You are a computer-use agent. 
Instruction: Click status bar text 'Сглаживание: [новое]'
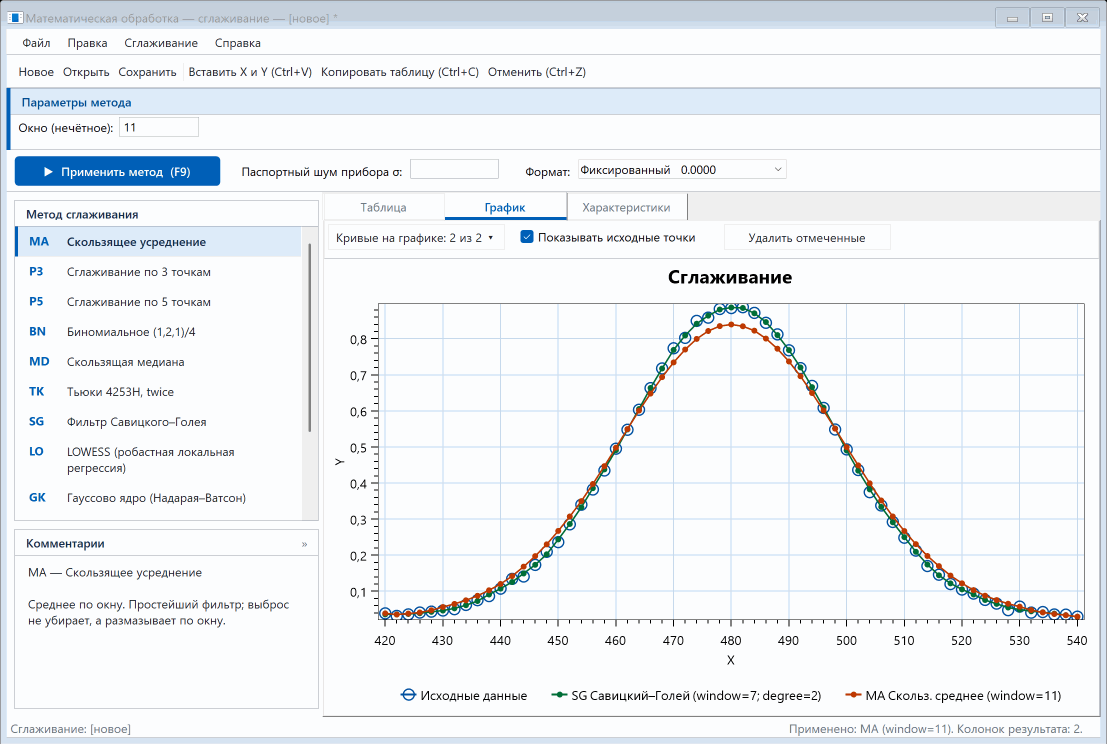tap(71, 729)
